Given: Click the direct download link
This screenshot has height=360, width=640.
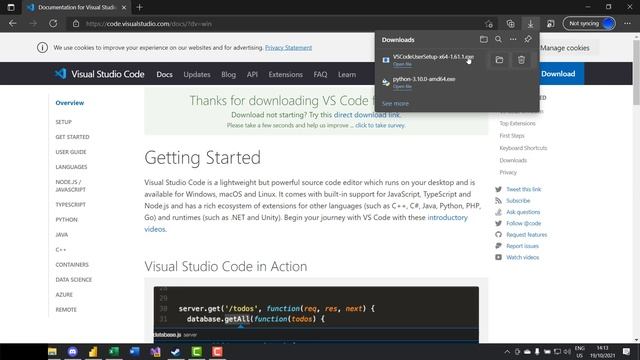Looking at the screenshot, I should pos(367,115).
